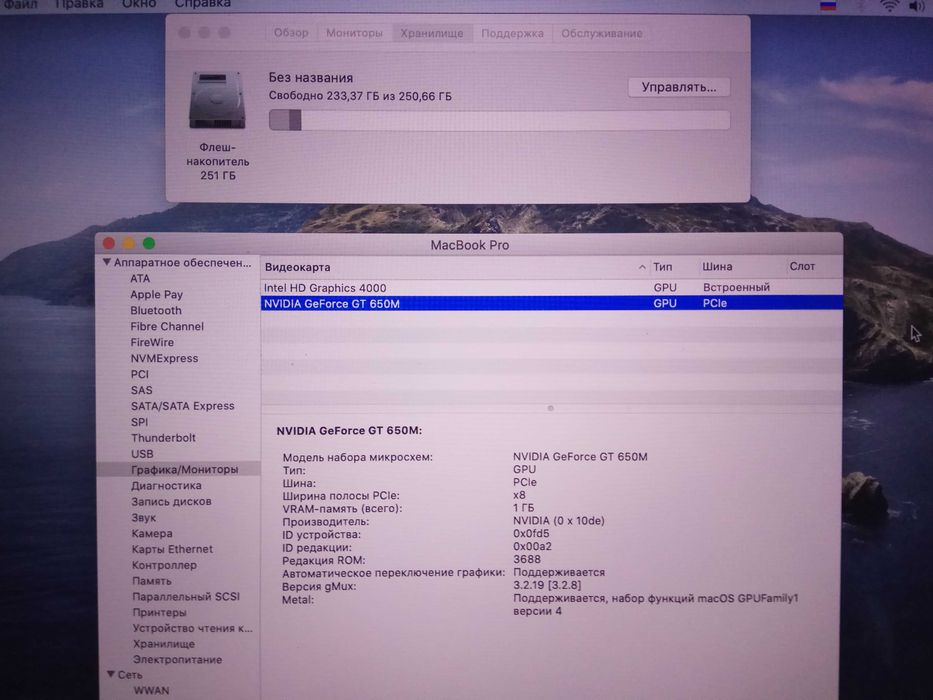Select Устройство чтения к... in the sidebar
This screenshot has width=933, height=700.
(193, 628)
